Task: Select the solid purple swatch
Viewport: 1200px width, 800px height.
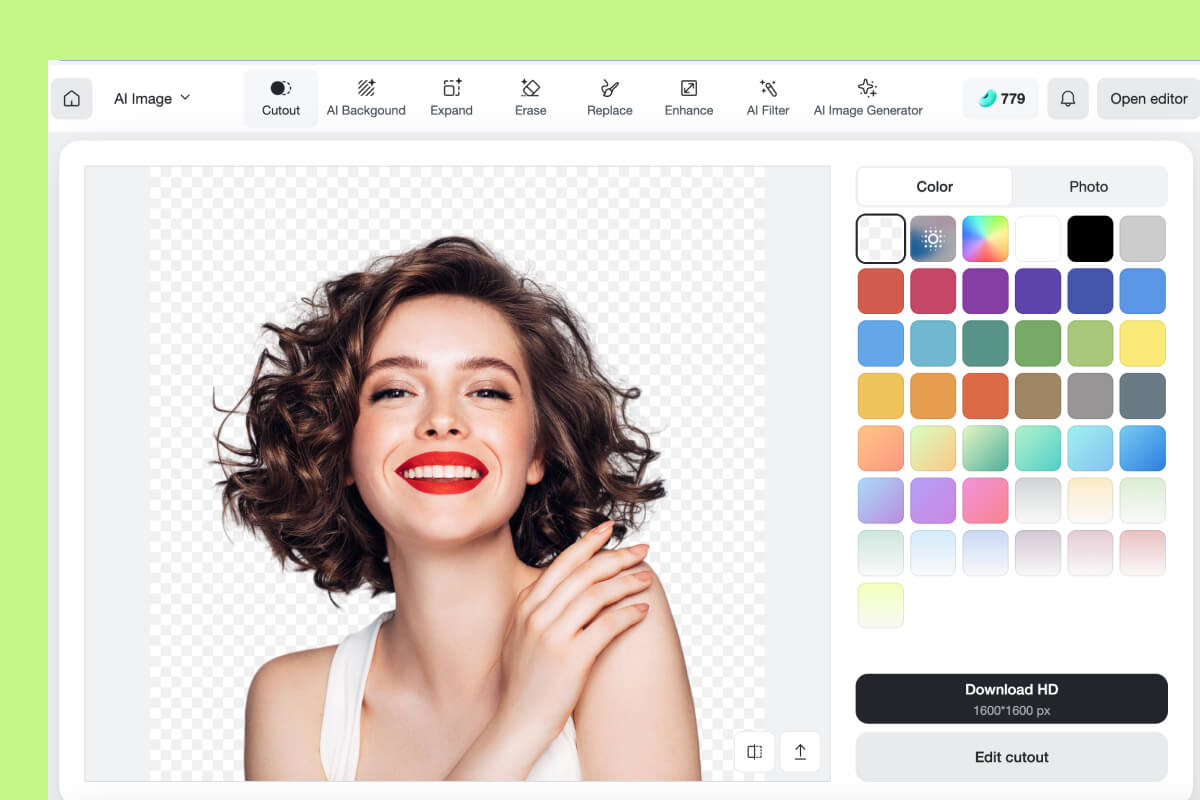Action: 986,291
